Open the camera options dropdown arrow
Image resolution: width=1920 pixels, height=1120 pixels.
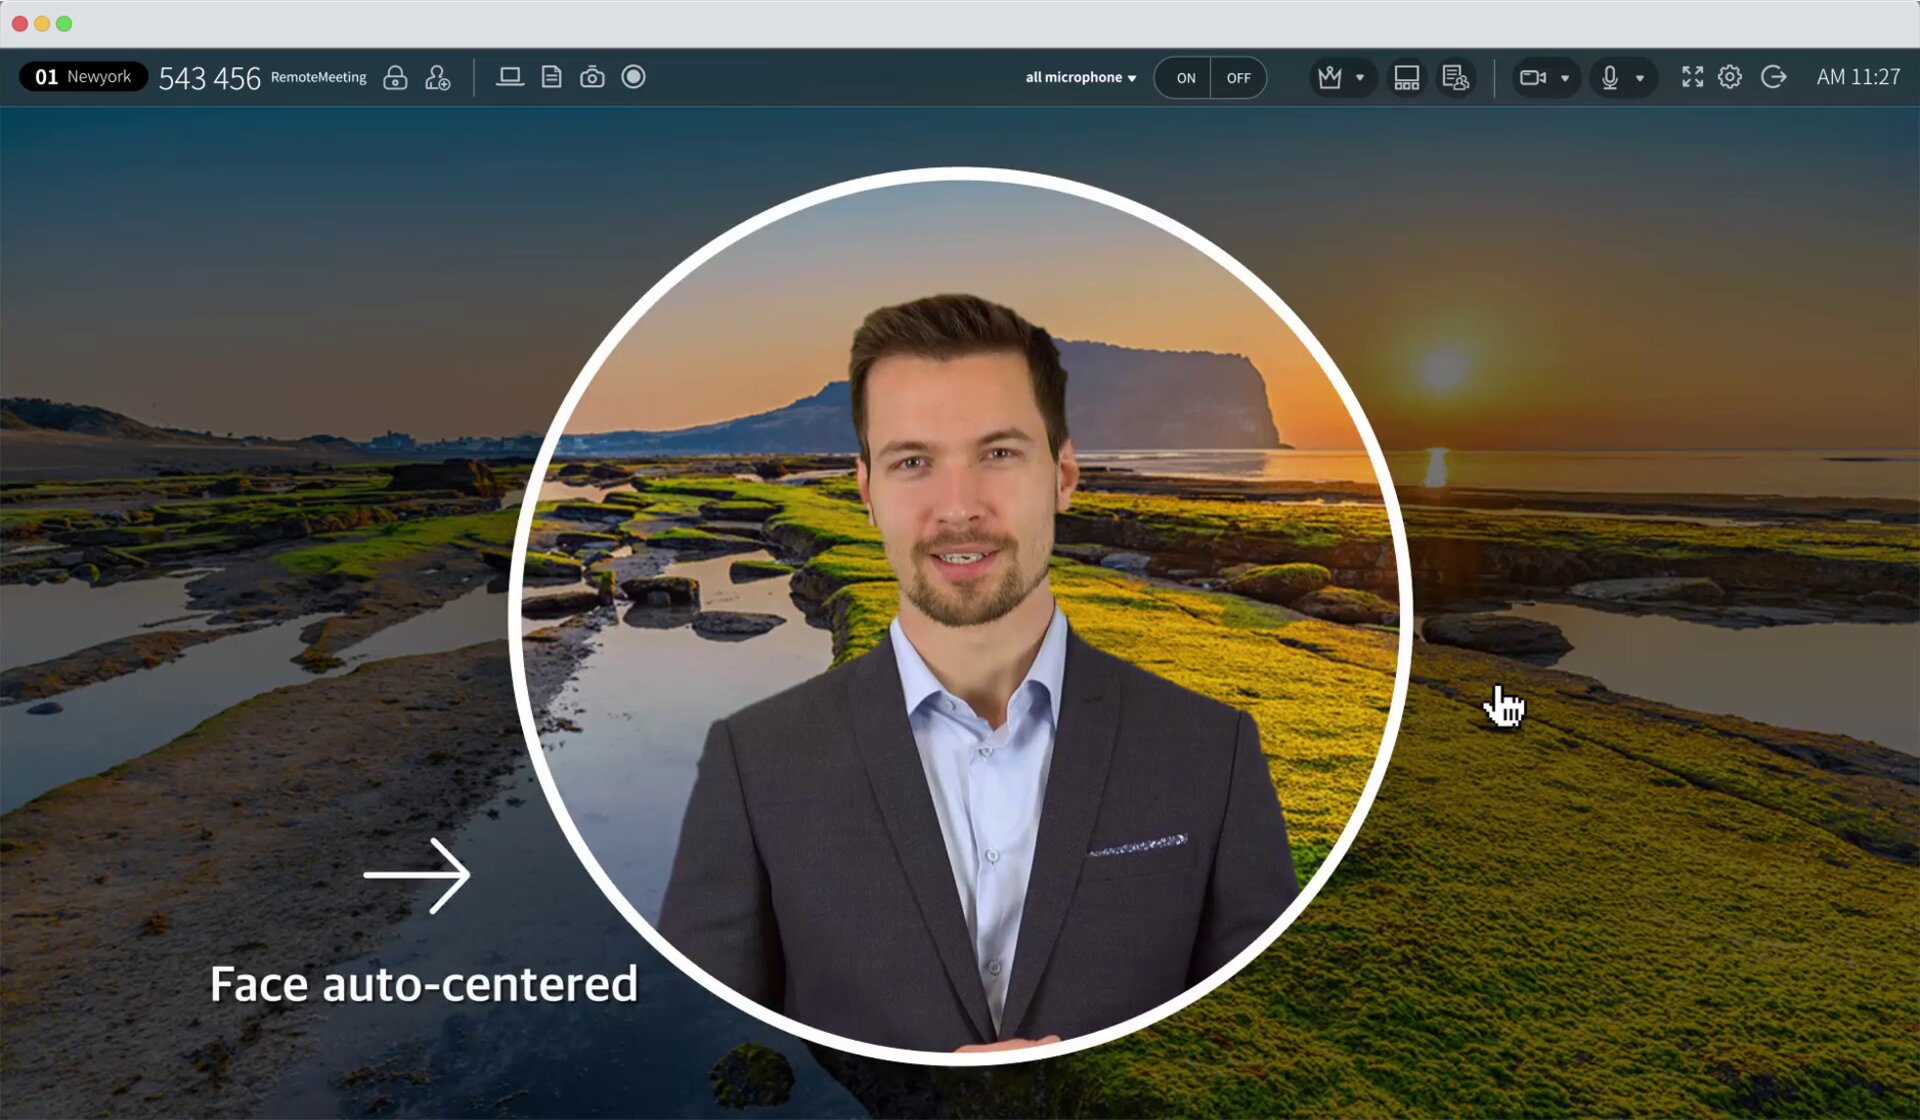pos(1565,78)
